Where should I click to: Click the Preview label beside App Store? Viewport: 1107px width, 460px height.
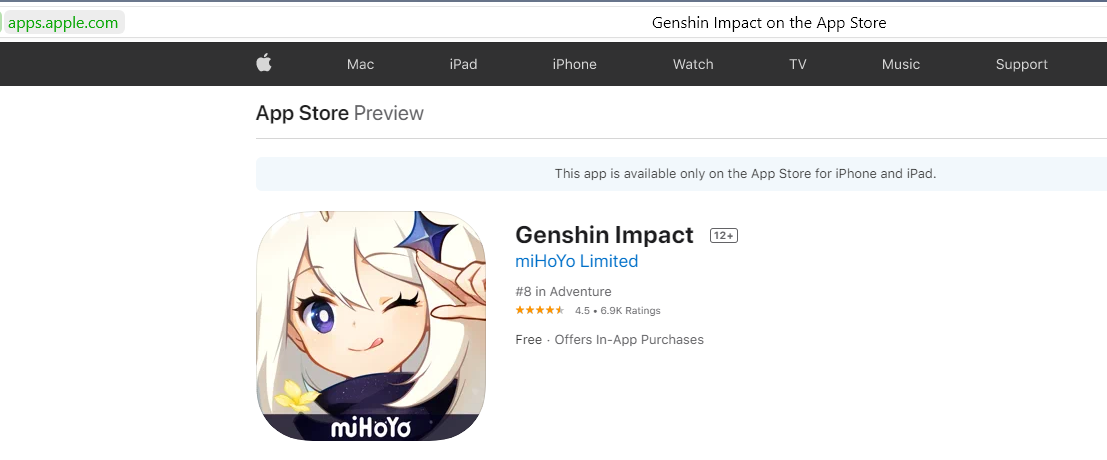coord(389,113)
